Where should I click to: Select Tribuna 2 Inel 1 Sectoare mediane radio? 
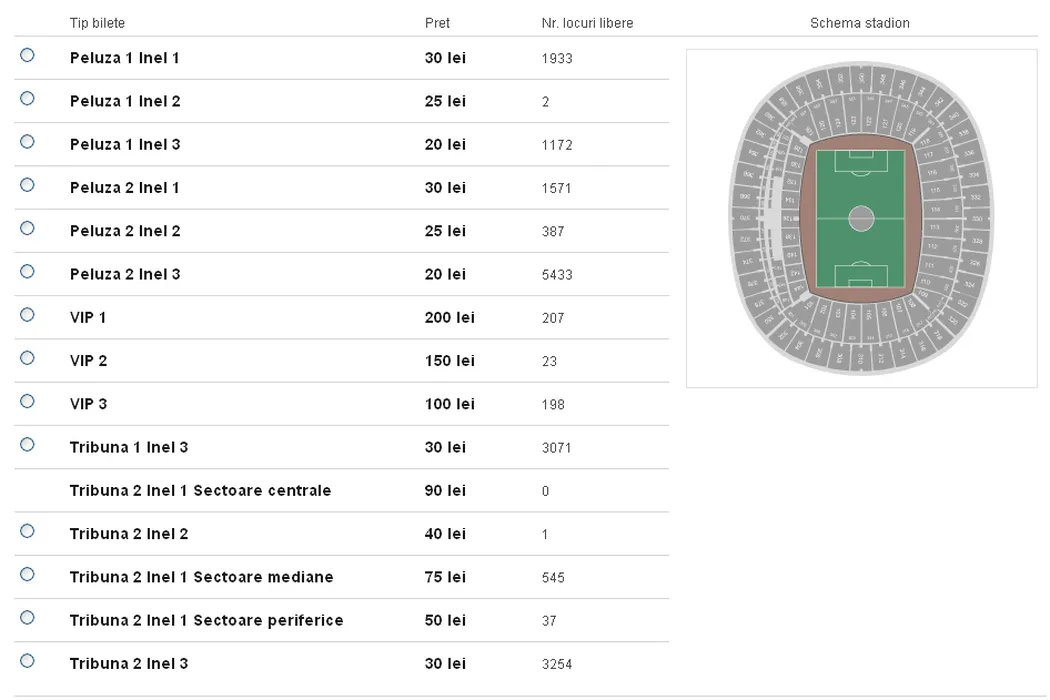tap(27, 574)
